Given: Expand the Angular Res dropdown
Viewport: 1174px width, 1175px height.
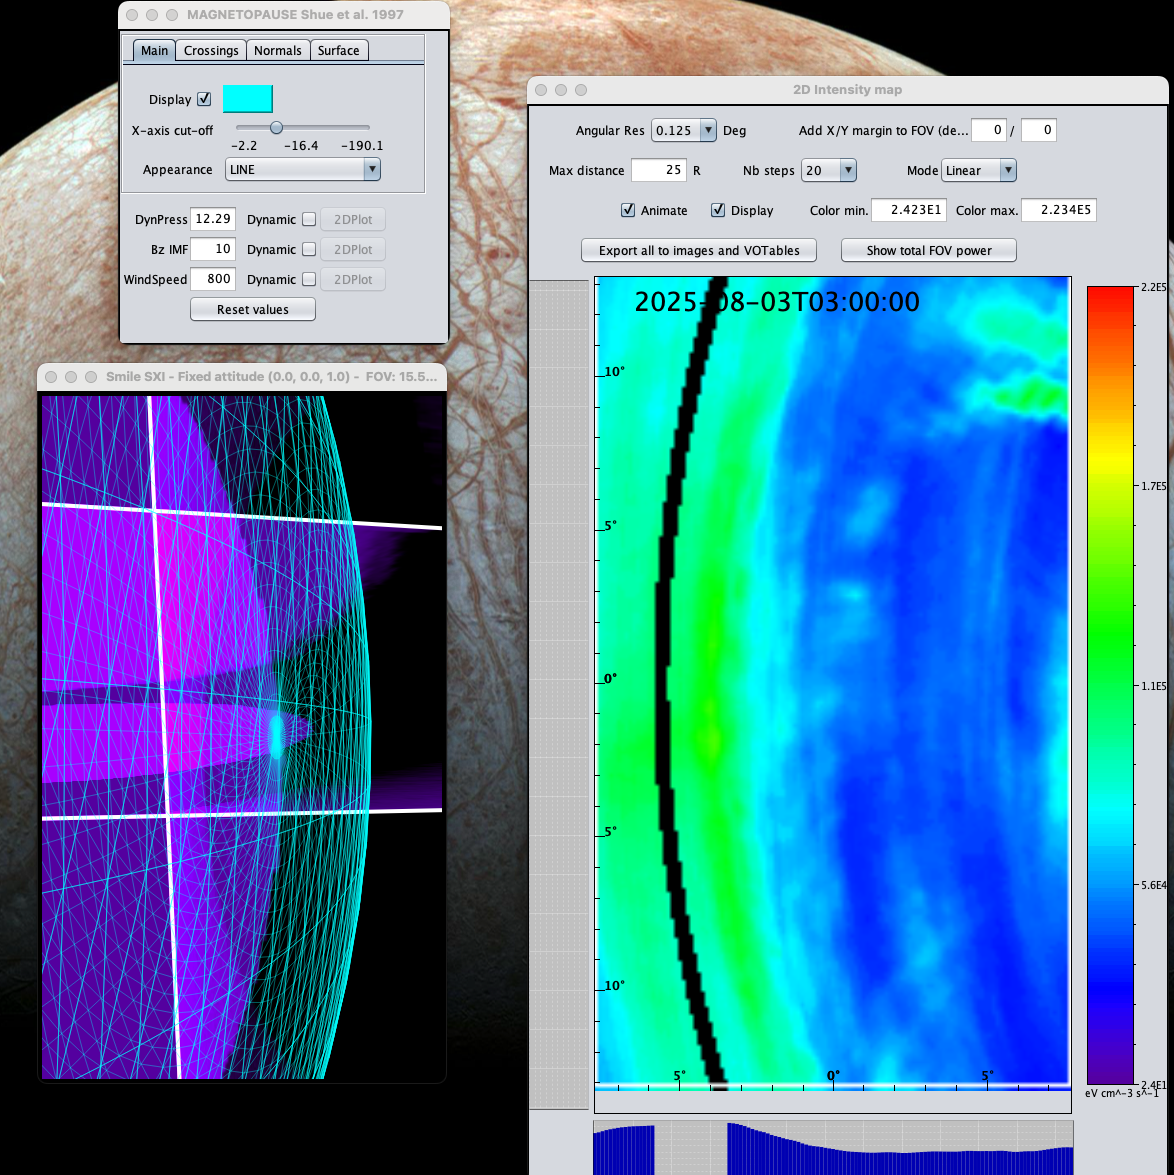Looking at the screenshot, I should (x=684, y=131).
